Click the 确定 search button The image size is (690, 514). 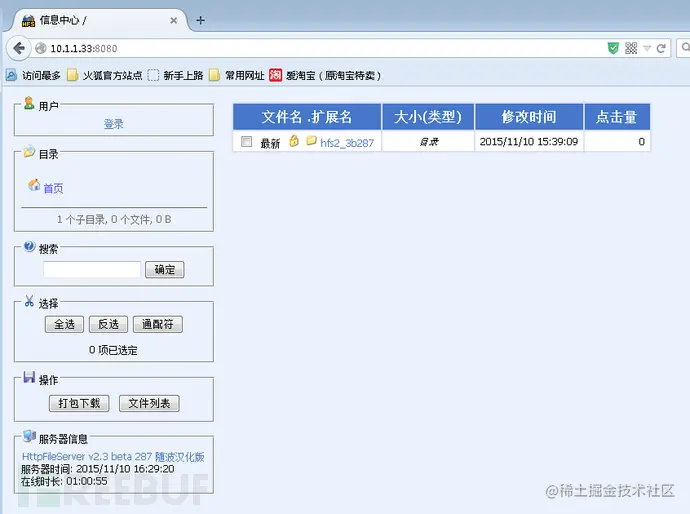(165, 269)
